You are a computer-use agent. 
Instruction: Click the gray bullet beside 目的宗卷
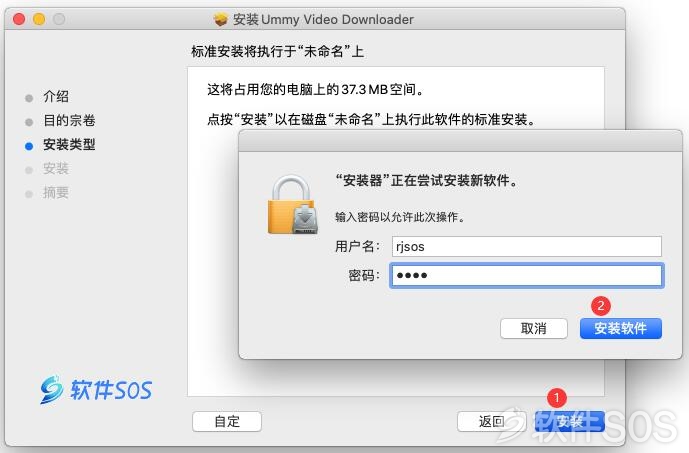pyautogui.click(x=29, y=122)
